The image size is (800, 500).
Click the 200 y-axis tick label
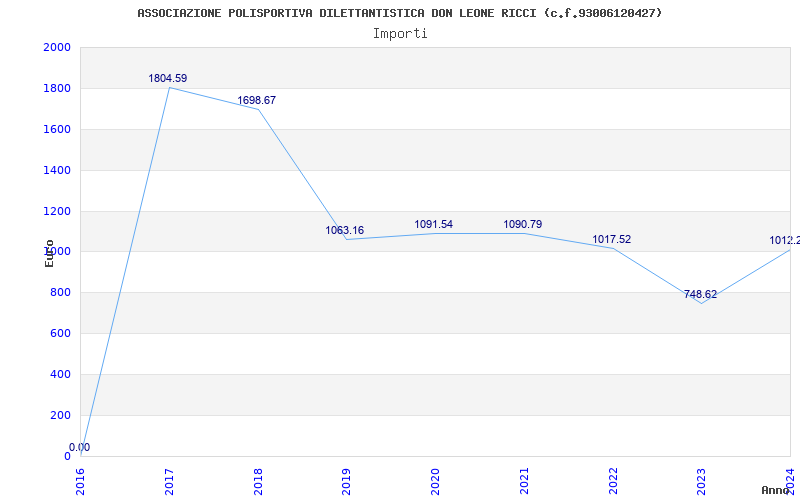click(61, 415)
